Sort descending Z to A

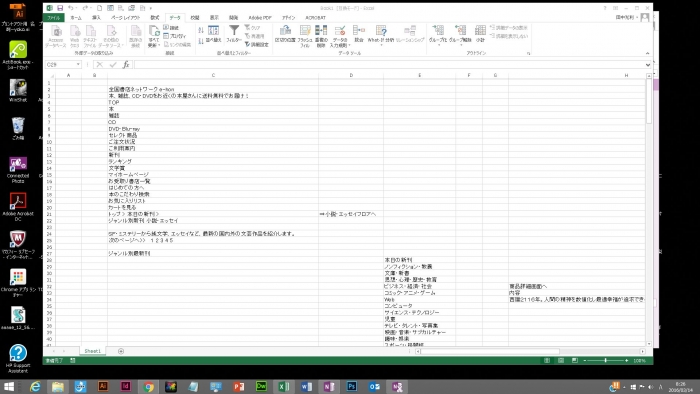tap(201, 41)
